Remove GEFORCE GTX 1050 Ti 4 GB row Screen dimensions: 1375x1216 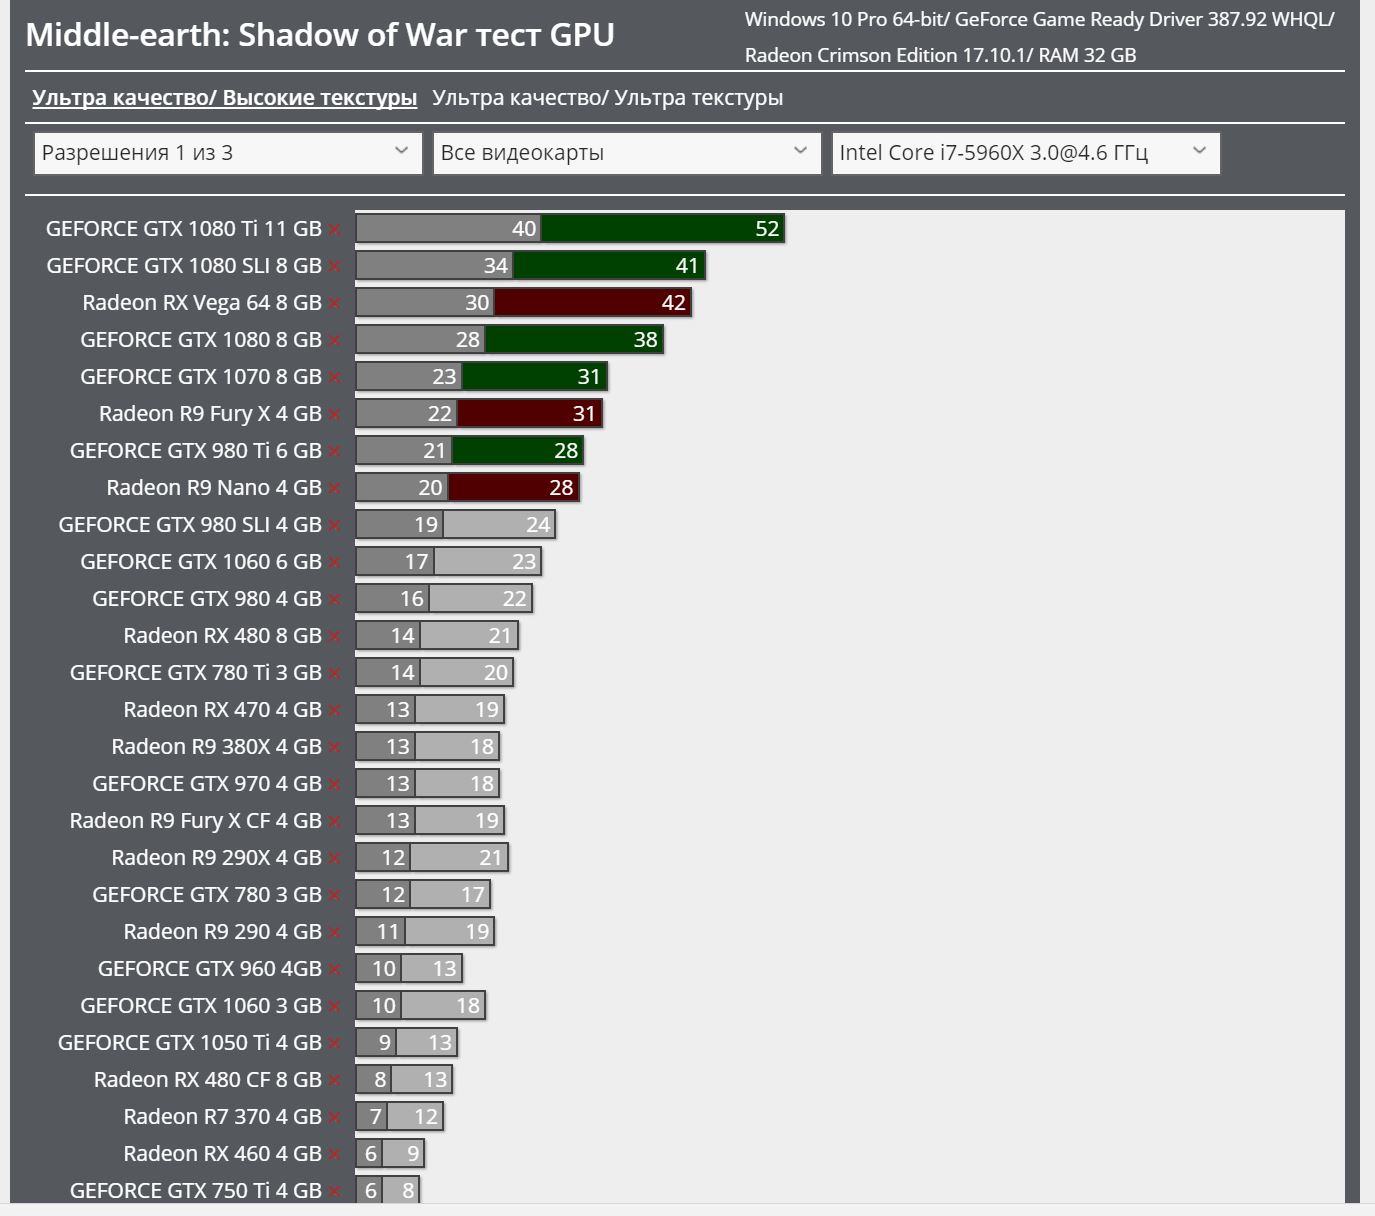pos(334,1044)
